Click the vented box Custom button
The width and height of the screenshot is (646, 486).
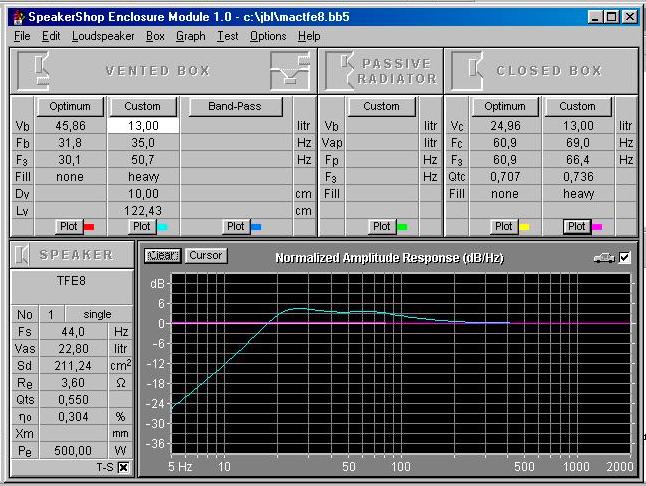point(143,106)
